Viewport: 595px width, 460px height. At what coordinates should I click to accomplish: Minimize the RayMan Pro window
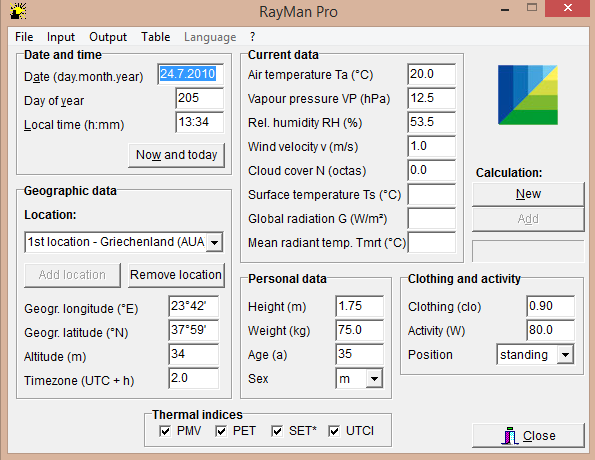click(x=505, y=9)
